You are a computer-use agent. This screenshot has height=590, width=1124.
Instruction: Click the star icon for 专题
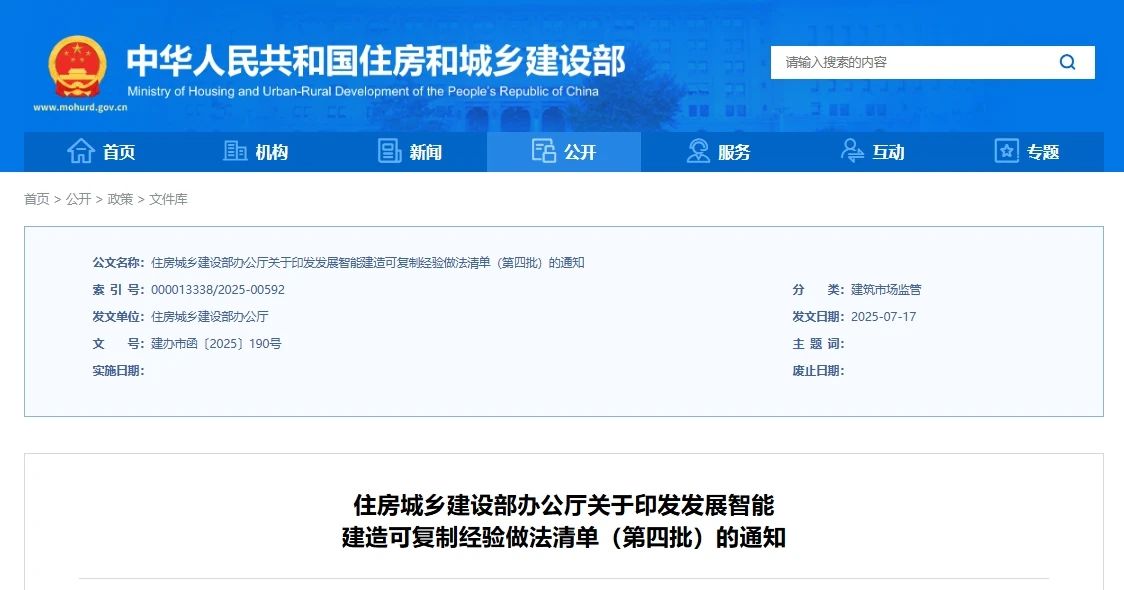1006,152
